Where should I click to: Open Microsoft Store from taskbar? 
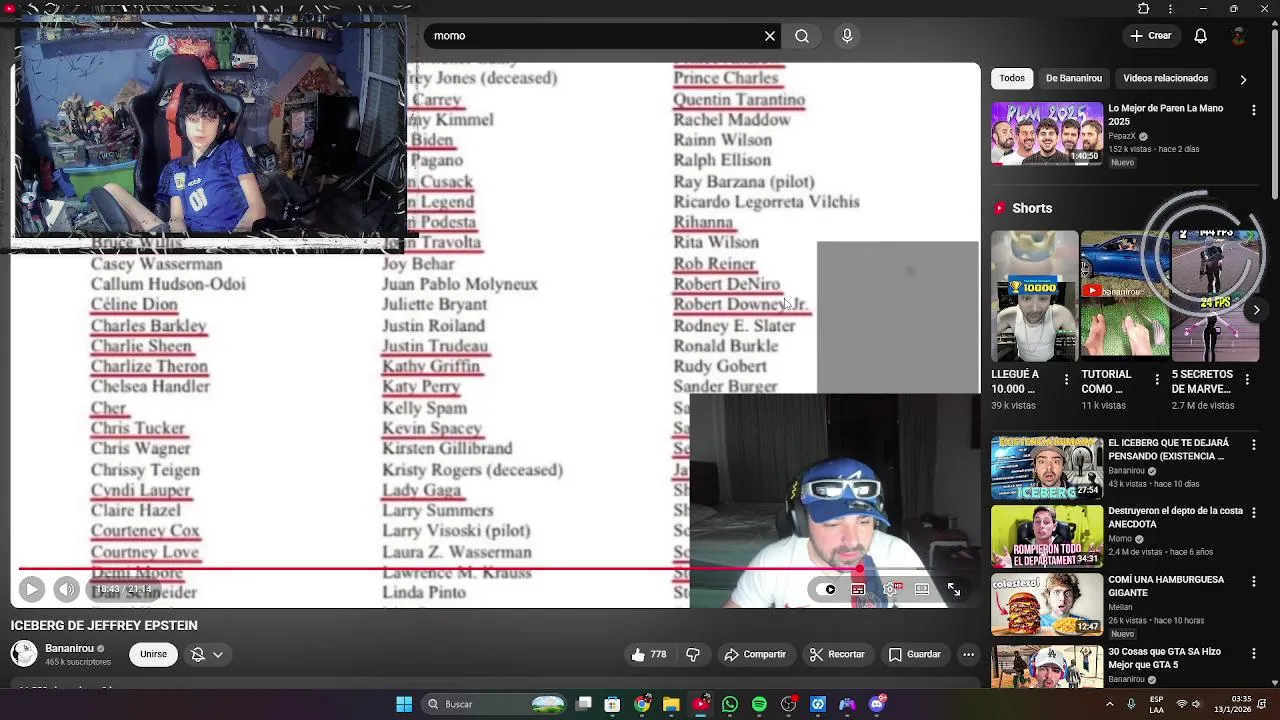(612, 704)
